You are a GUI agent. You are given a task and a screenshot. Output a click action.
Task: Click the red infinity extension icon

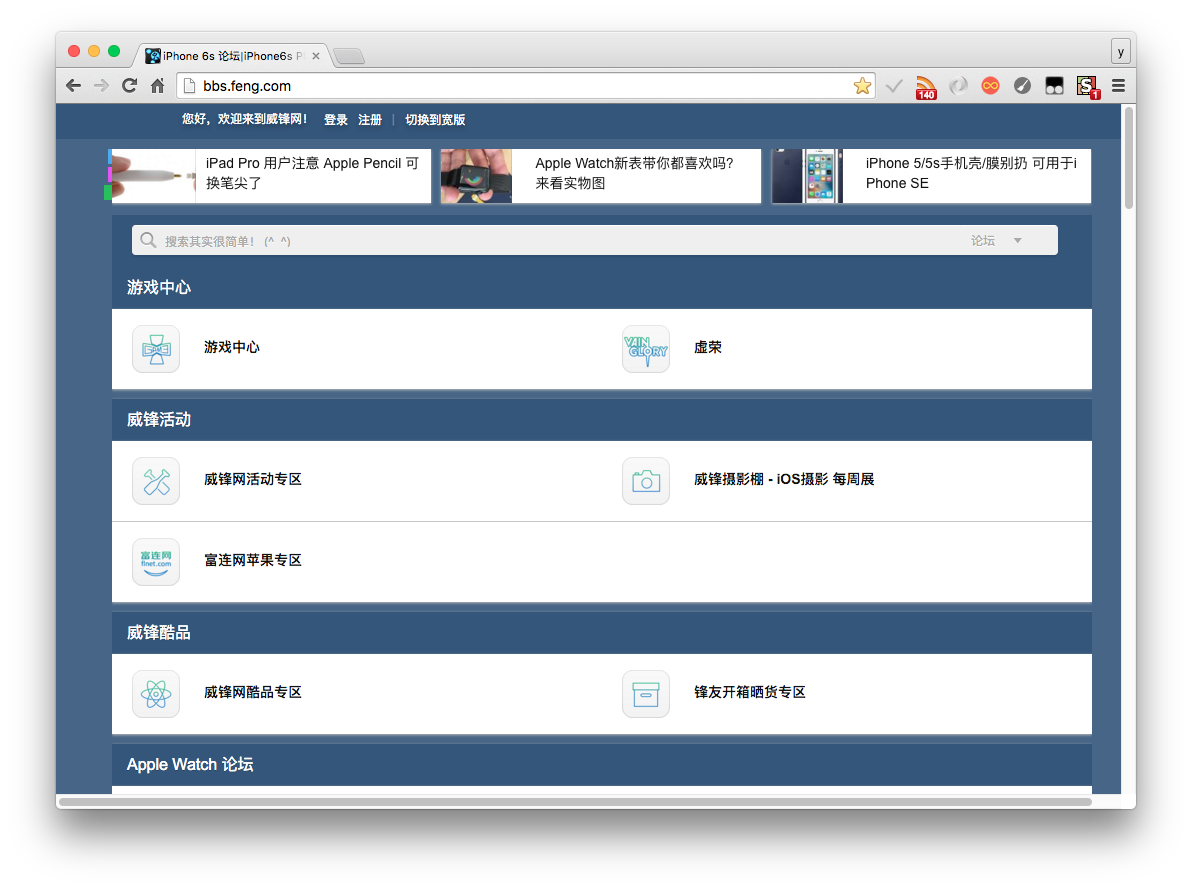tap(990, 86)
